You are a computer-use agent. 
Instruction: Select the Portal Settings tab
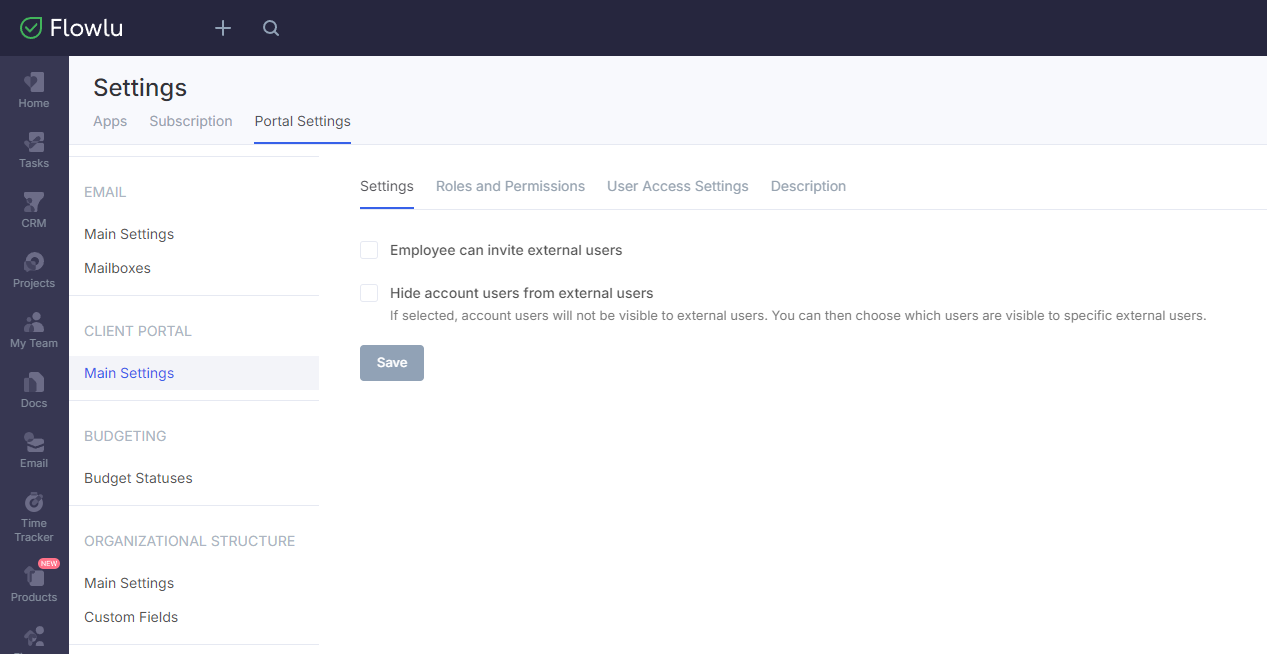(x=303, y=121)
